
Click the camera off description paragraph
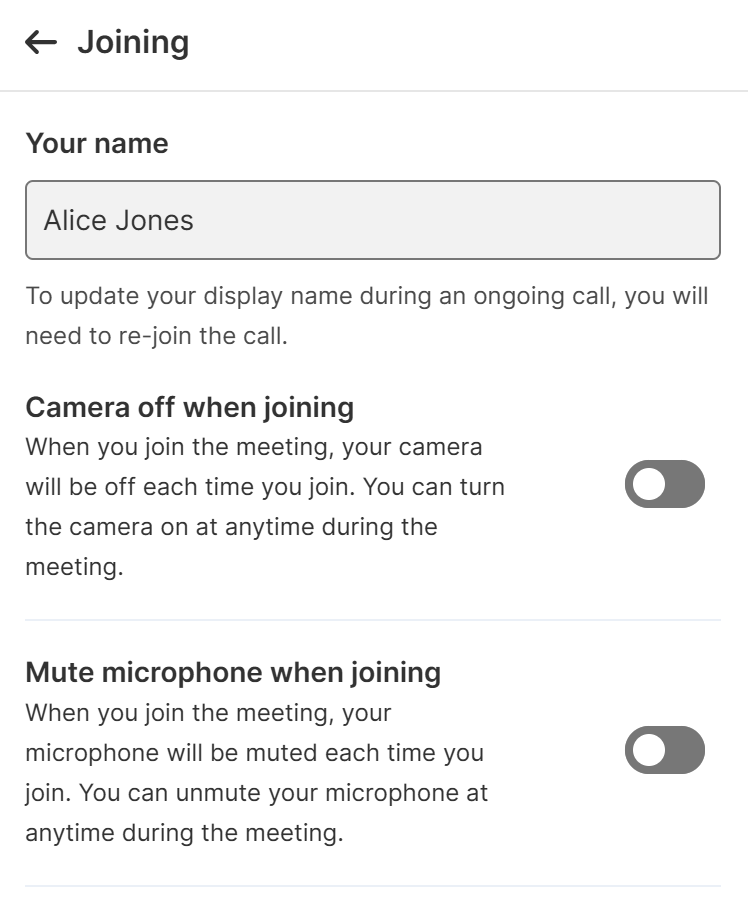click(264, 507)
